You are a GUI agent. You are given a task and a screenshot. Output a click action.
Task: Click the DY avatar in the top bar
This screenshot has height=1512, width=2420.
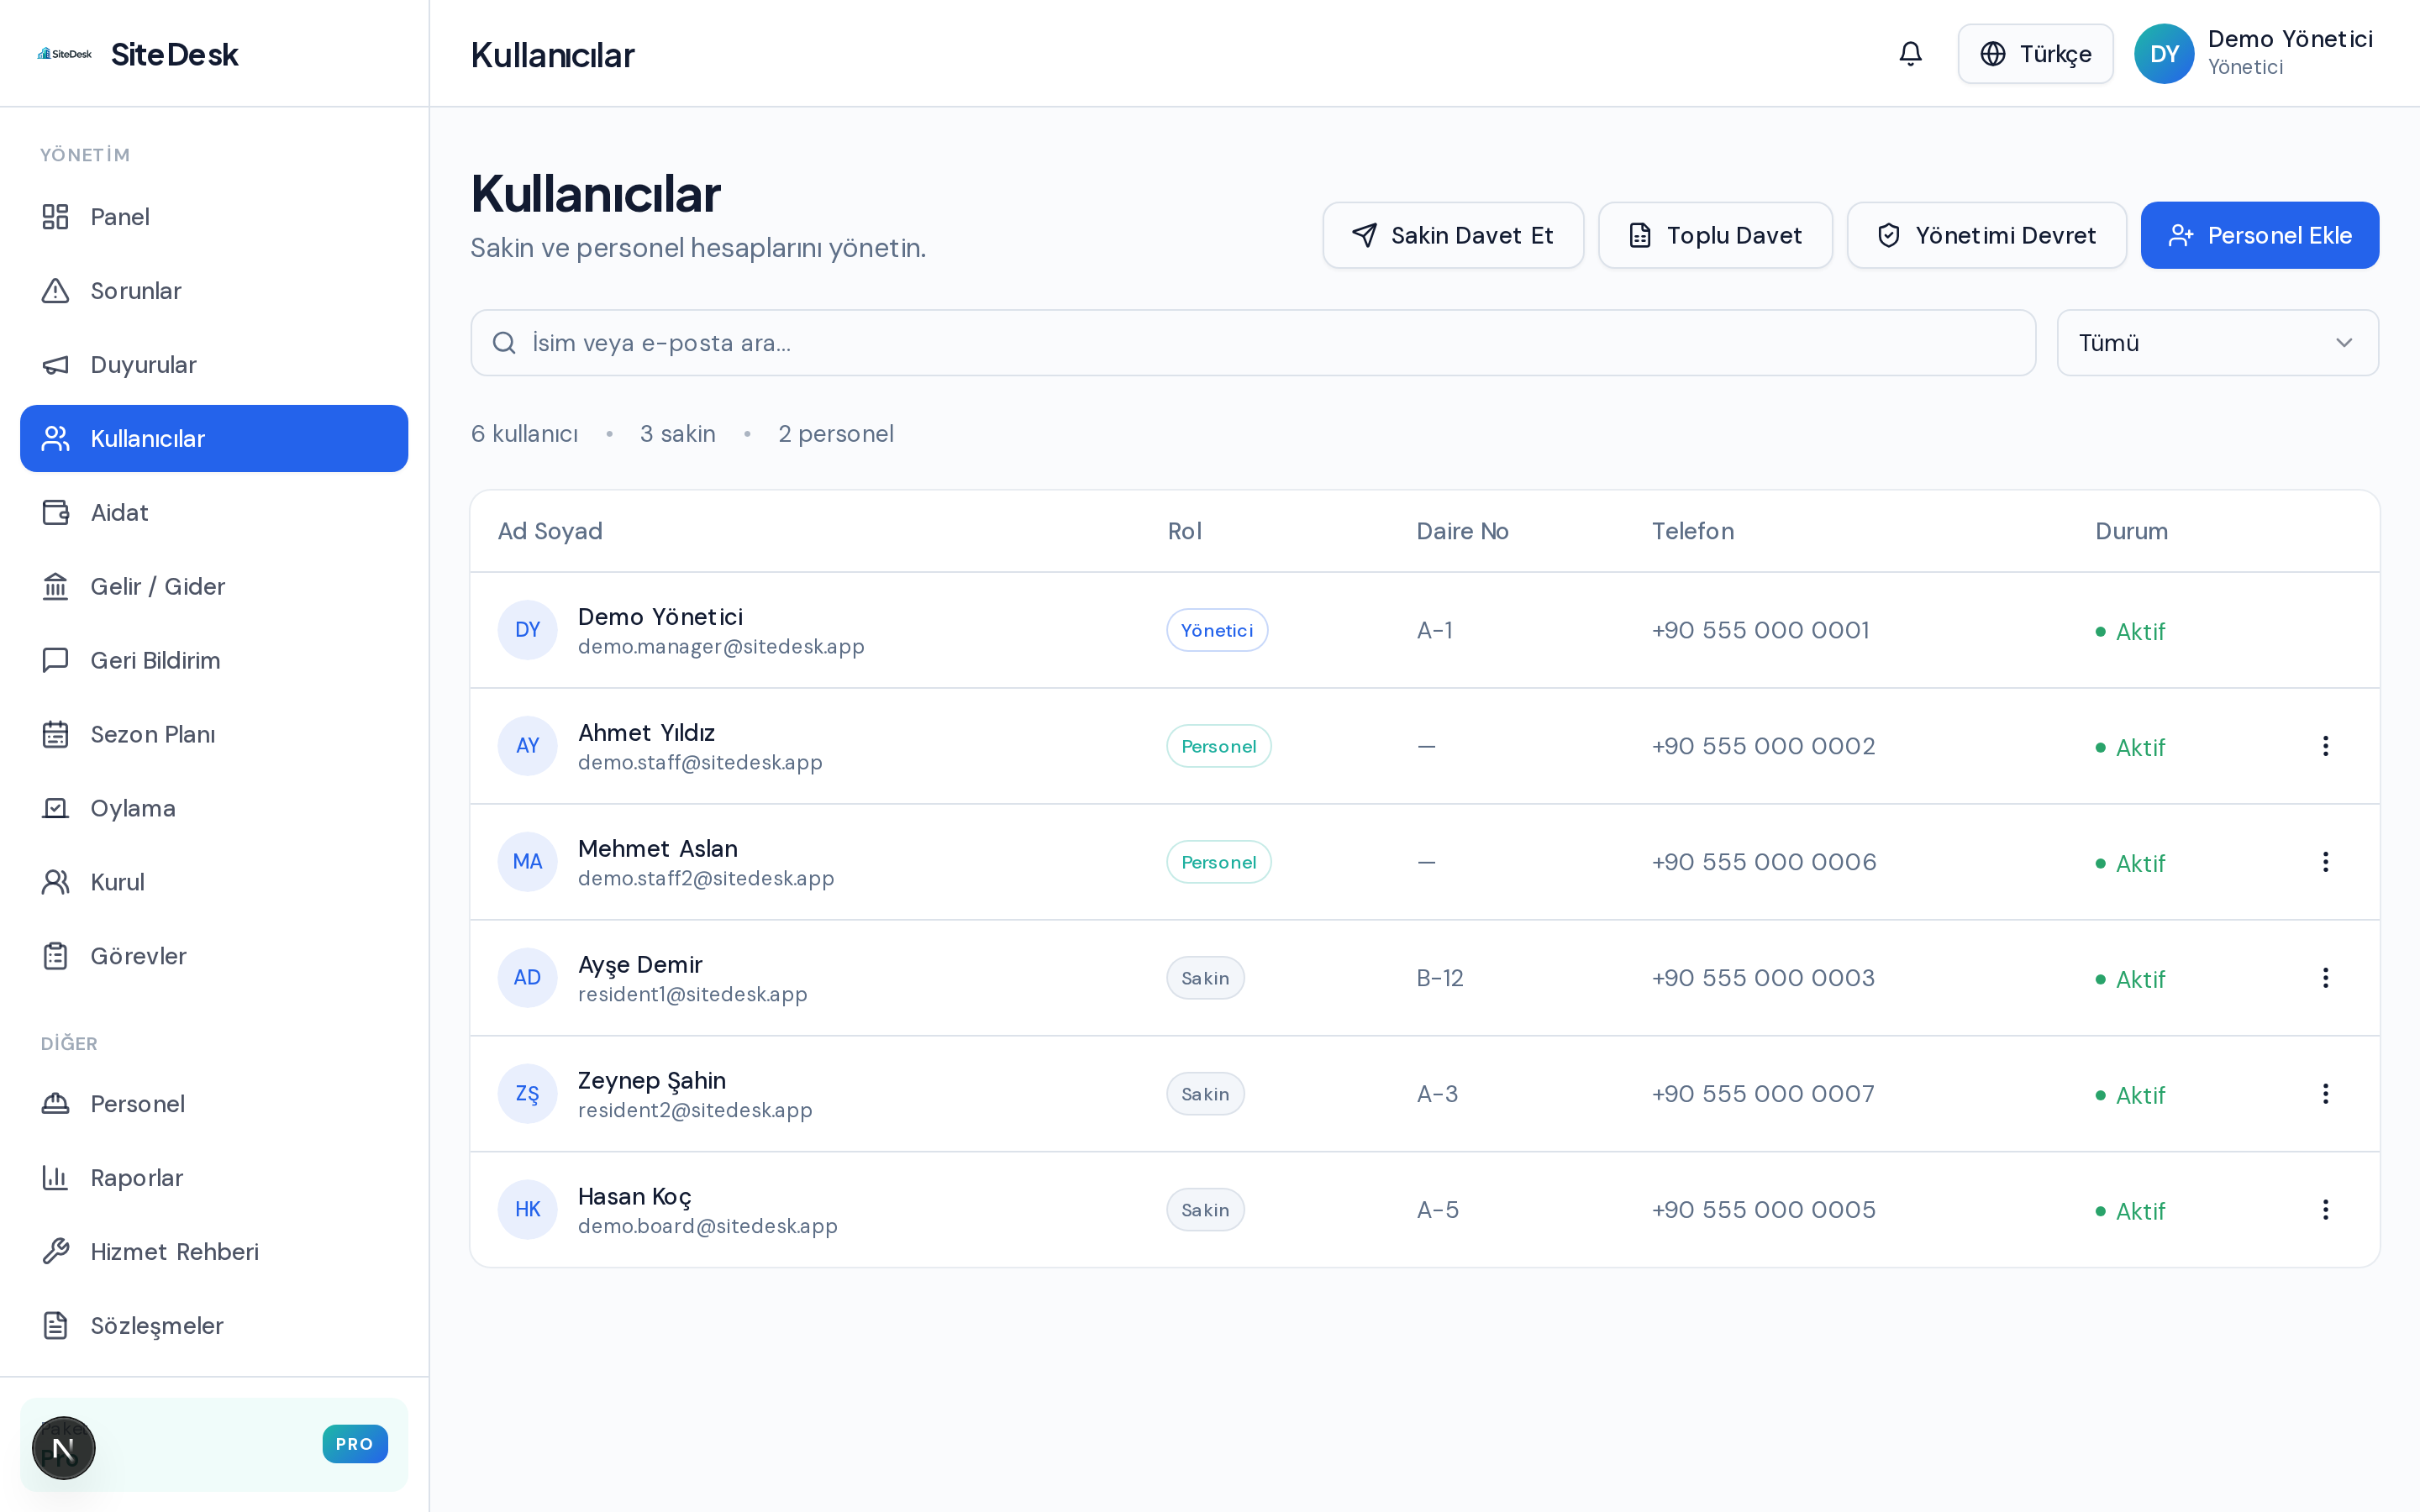click(x=2164, y=54)
